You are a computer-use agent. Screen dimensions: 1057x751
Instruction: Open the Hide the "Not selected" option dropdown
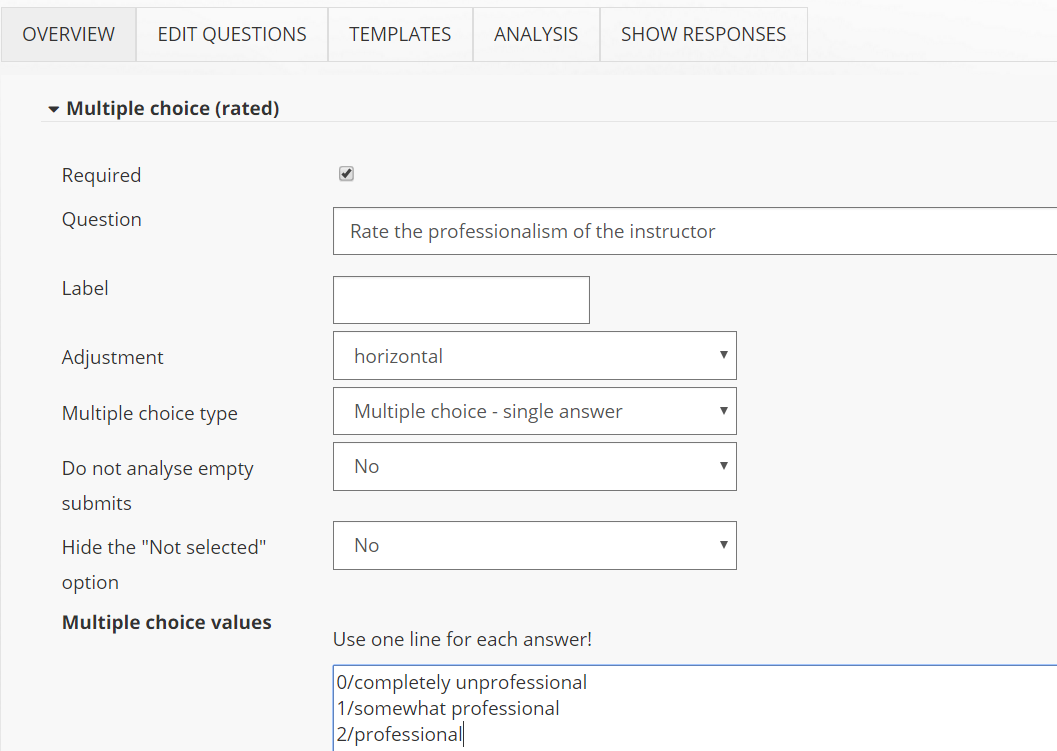pos(535,545)
